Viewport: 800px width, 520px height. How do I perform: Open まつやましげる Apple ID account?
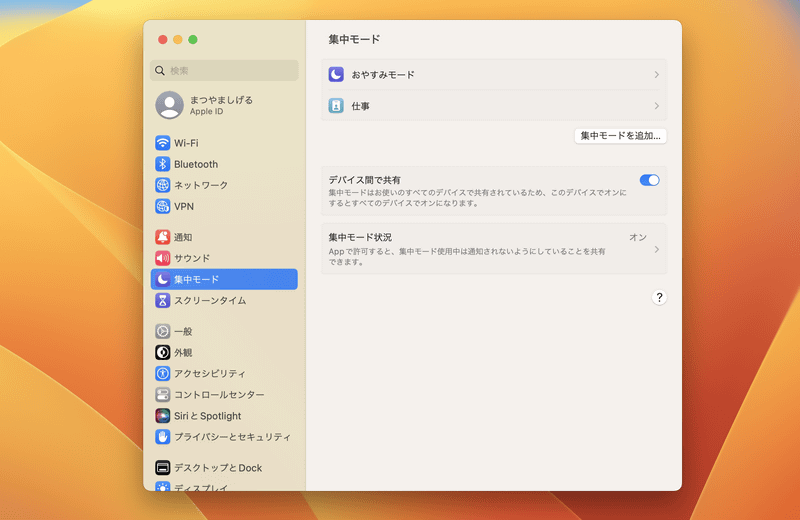click(x=224, y=105)
